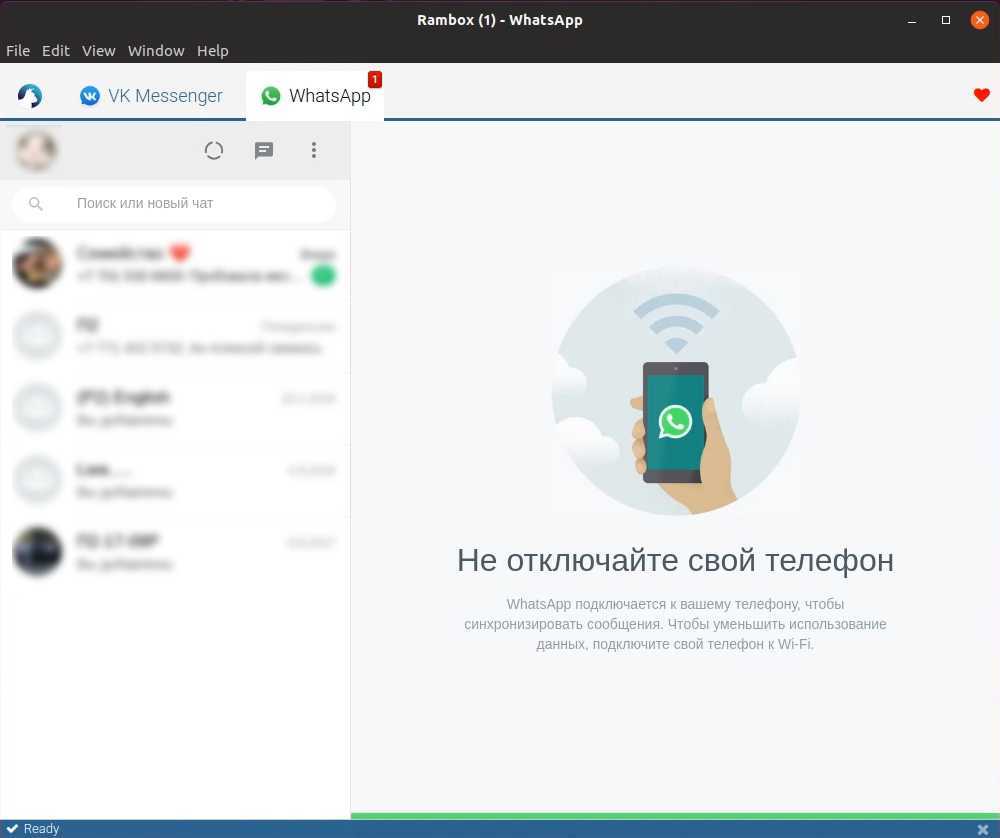The height and width of the screenshot is (838, 1000).
Task: Open the fourth chat in the list
Action: tap(175, 480)
